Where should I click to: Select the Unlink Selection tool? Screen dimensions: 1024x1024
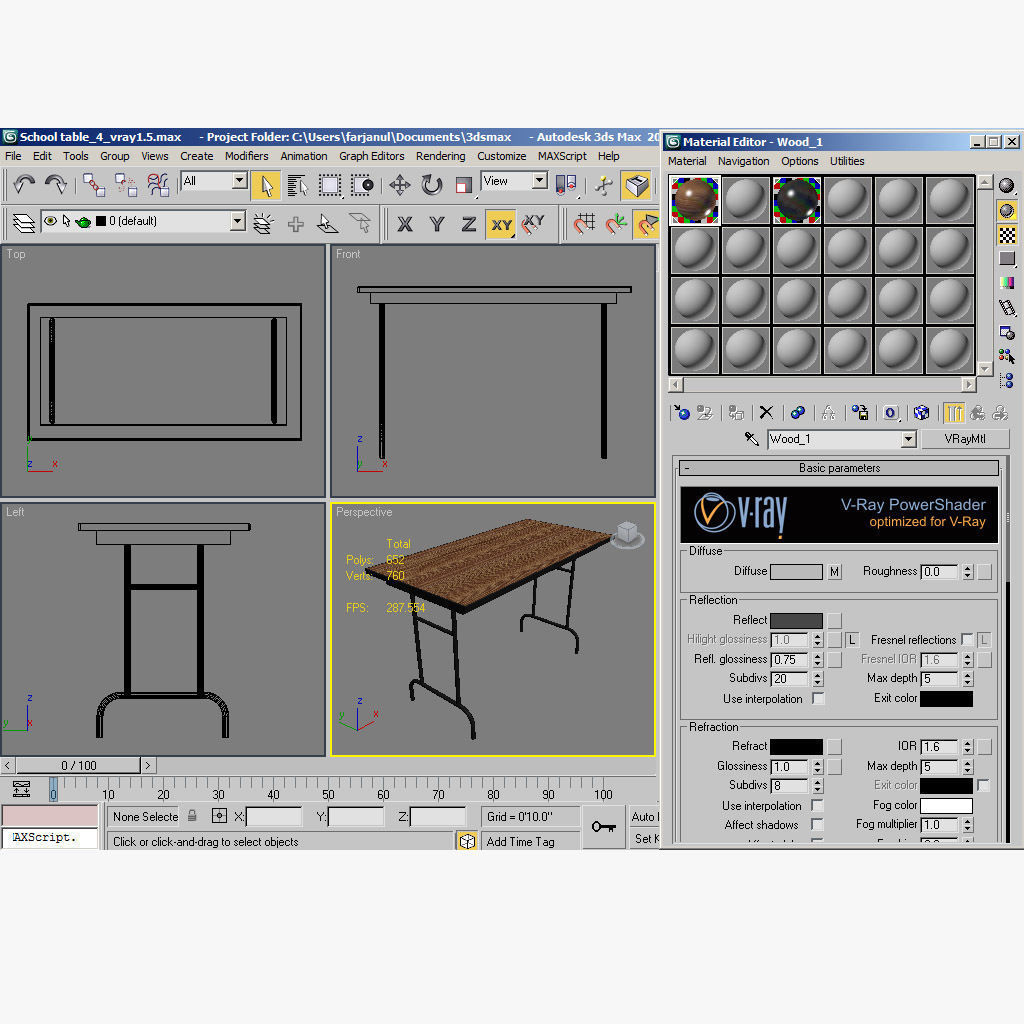click(126, 185)
